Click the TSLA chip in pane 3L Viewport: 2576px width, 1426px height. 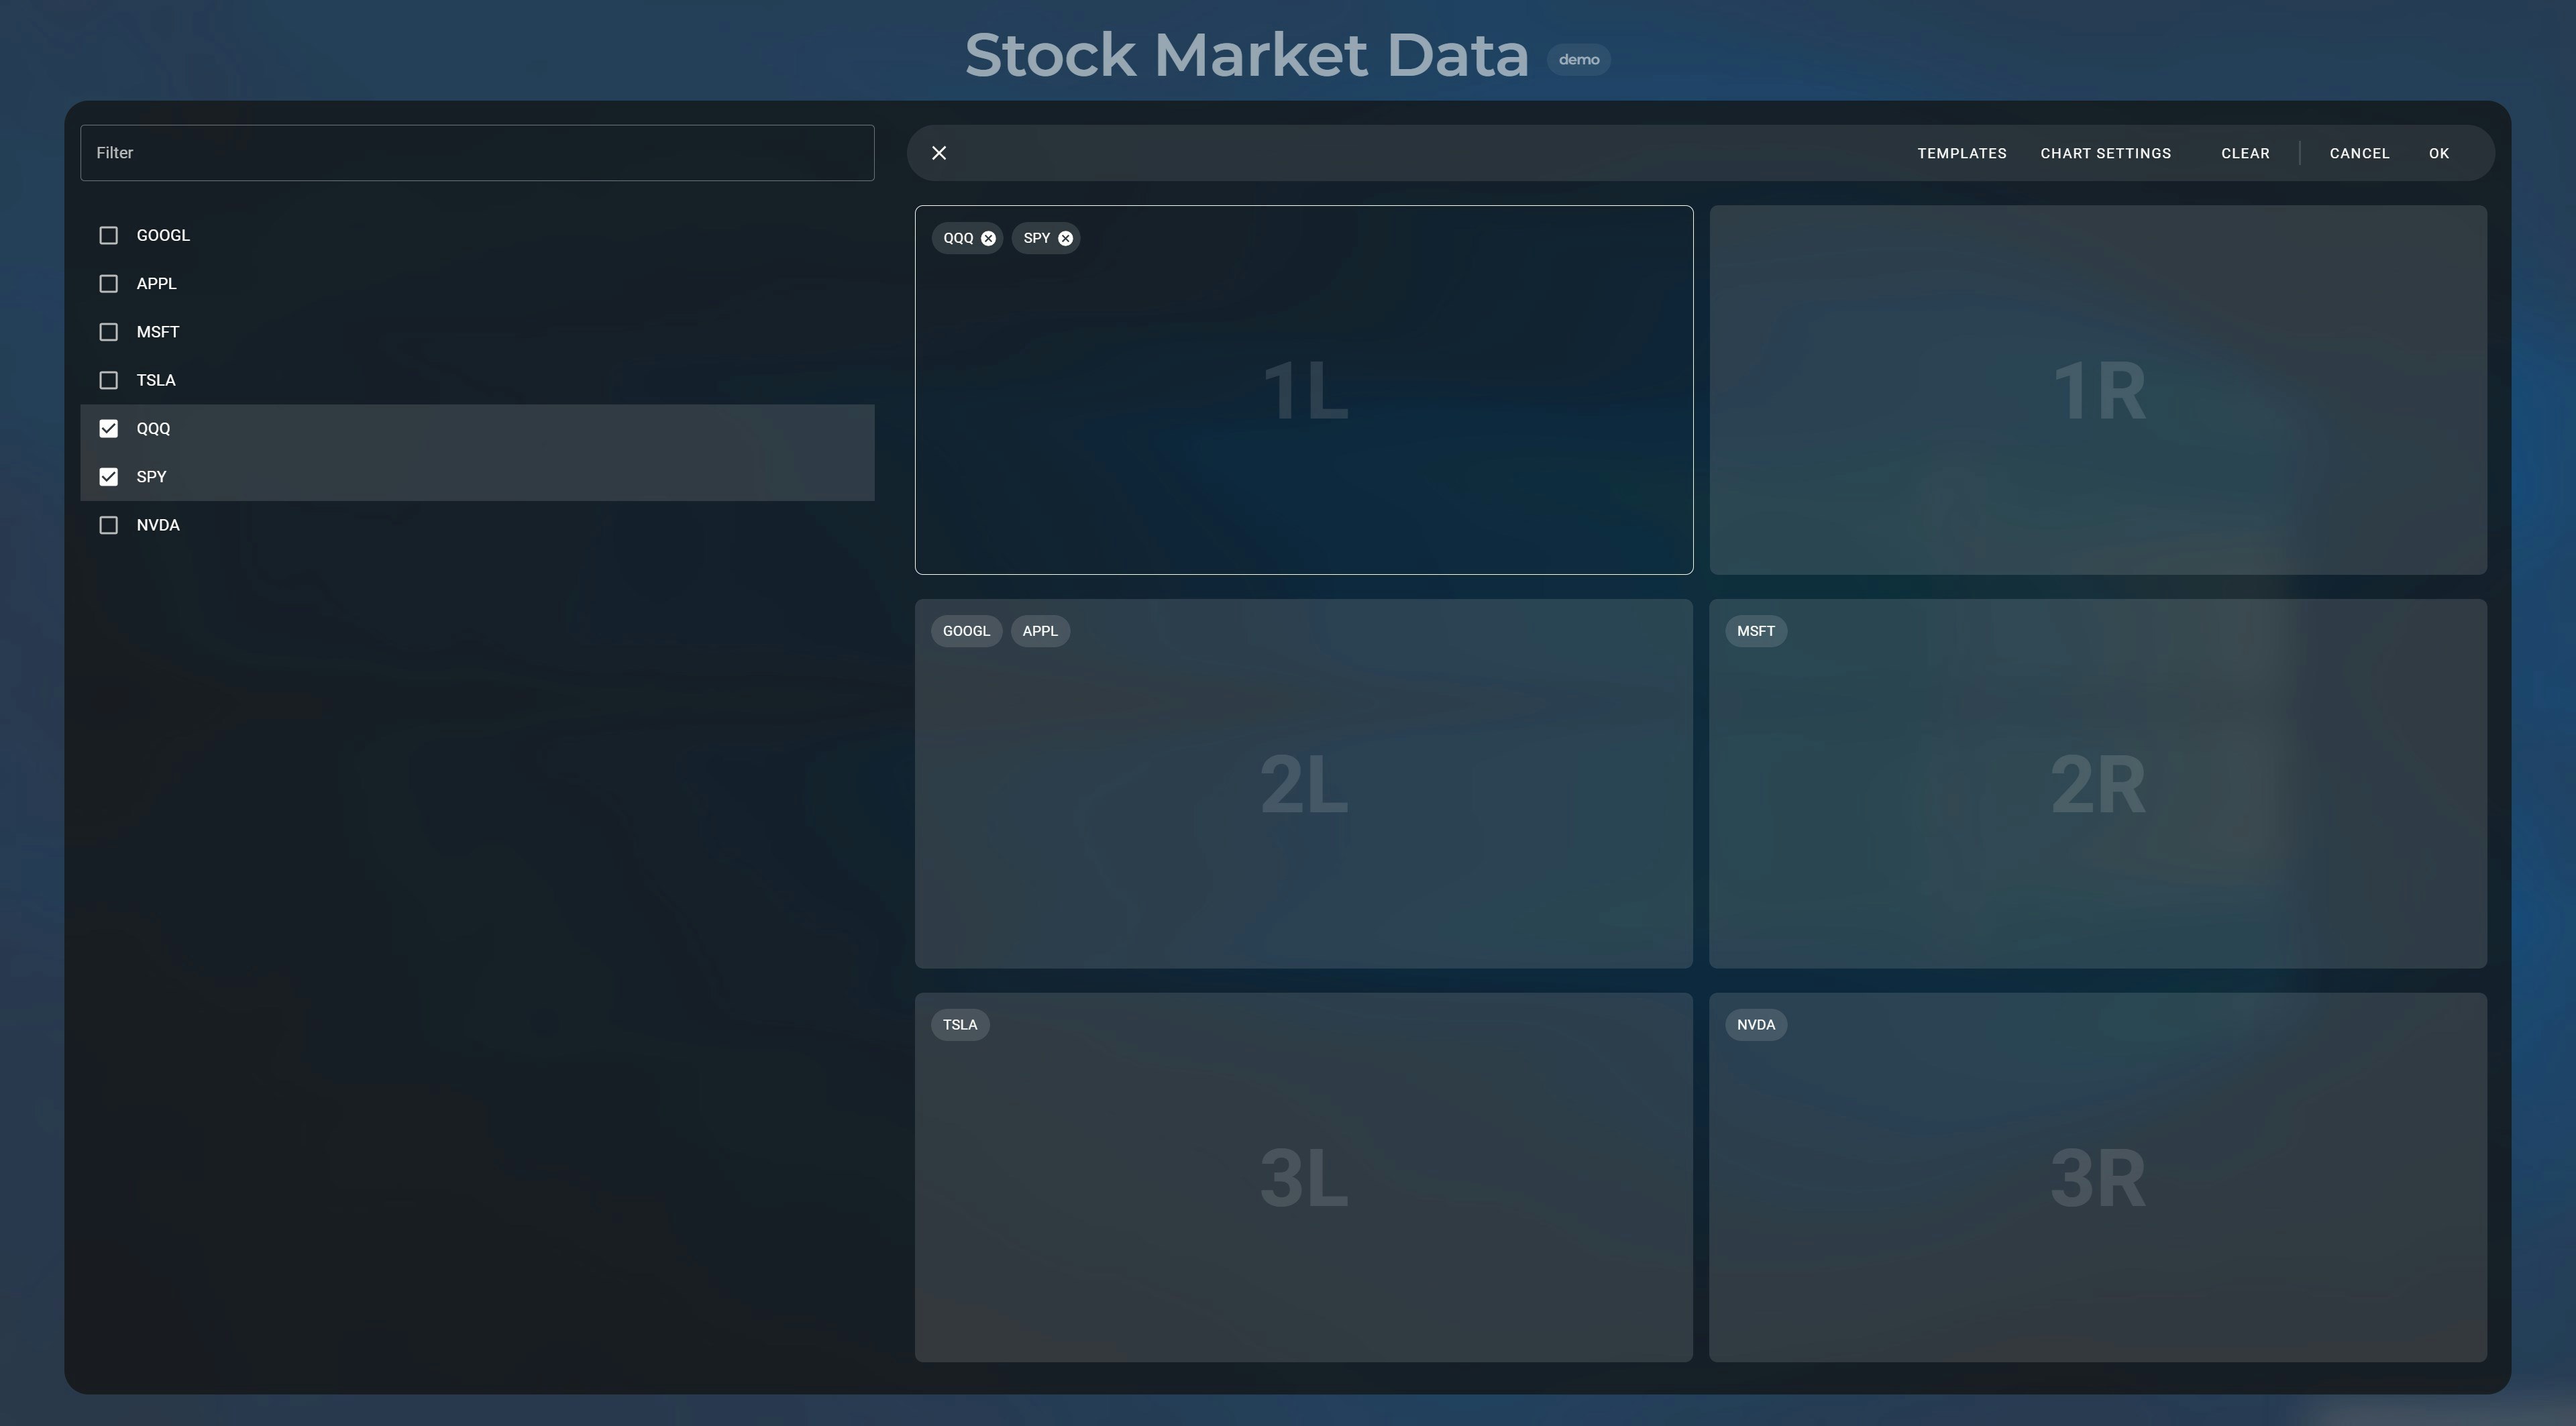[x=959, y=1024]
